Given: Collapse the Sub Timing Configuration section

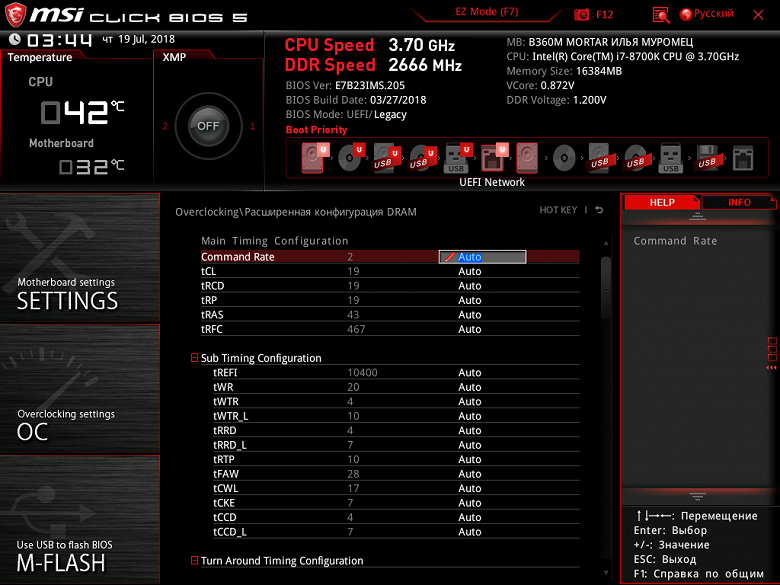Looking at the screenshot, I should 195,358.
